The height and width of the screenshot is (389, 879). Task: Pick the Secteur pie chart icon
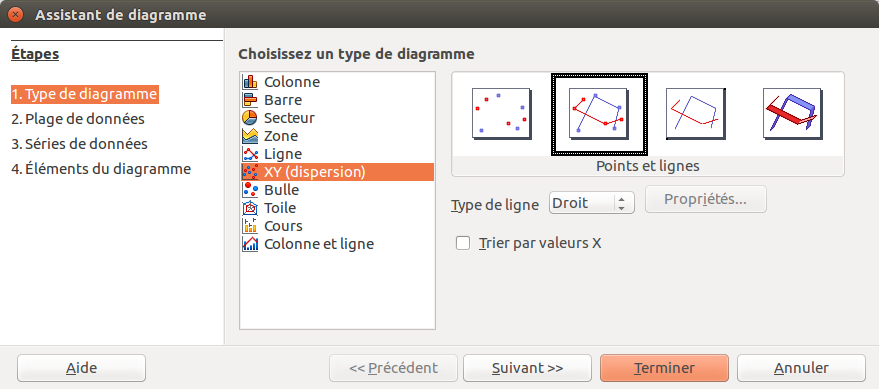pos(249,118)
